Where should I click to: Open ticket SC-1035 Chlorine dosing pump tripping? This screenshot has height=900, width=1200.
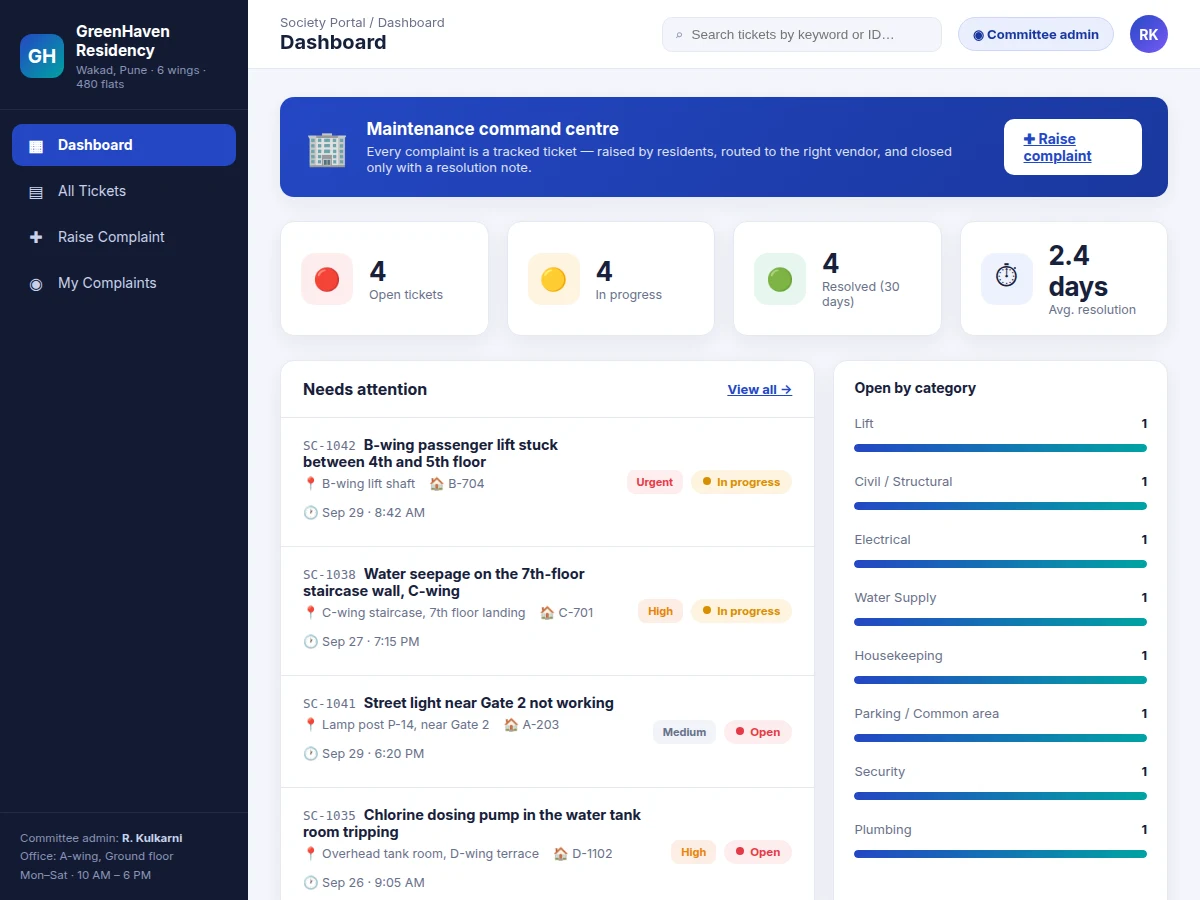(x=547, y=844)
